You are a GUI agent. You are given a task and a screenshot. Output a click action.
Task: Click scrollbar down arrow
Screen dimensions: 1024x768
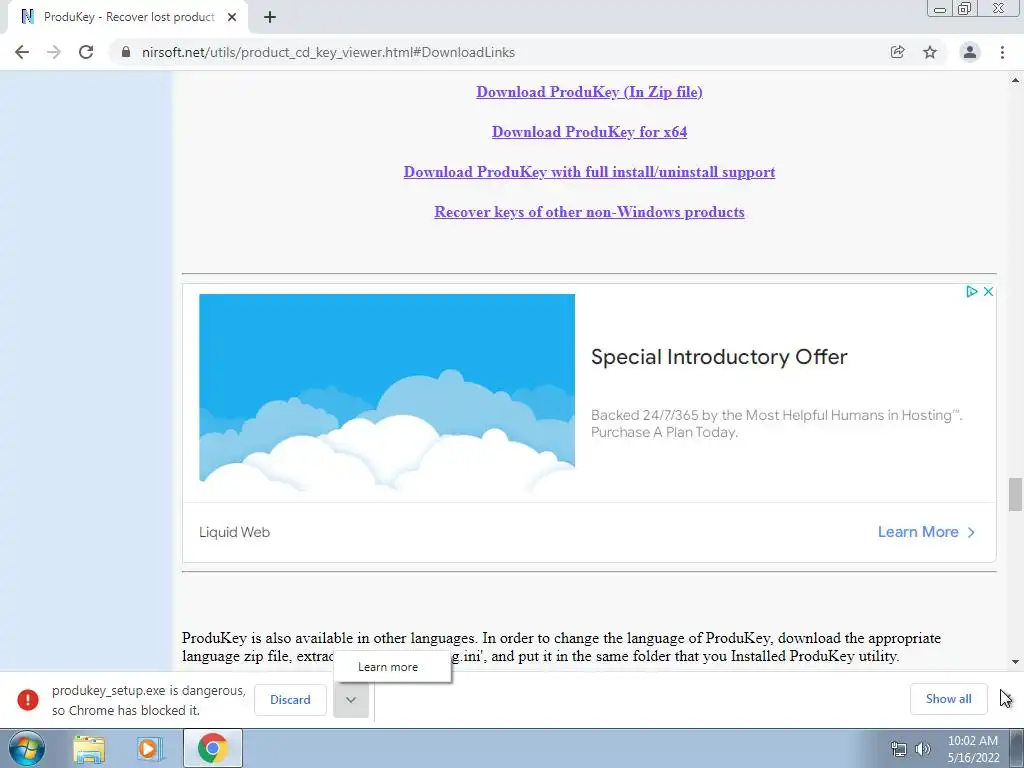tap(1015, 662)
